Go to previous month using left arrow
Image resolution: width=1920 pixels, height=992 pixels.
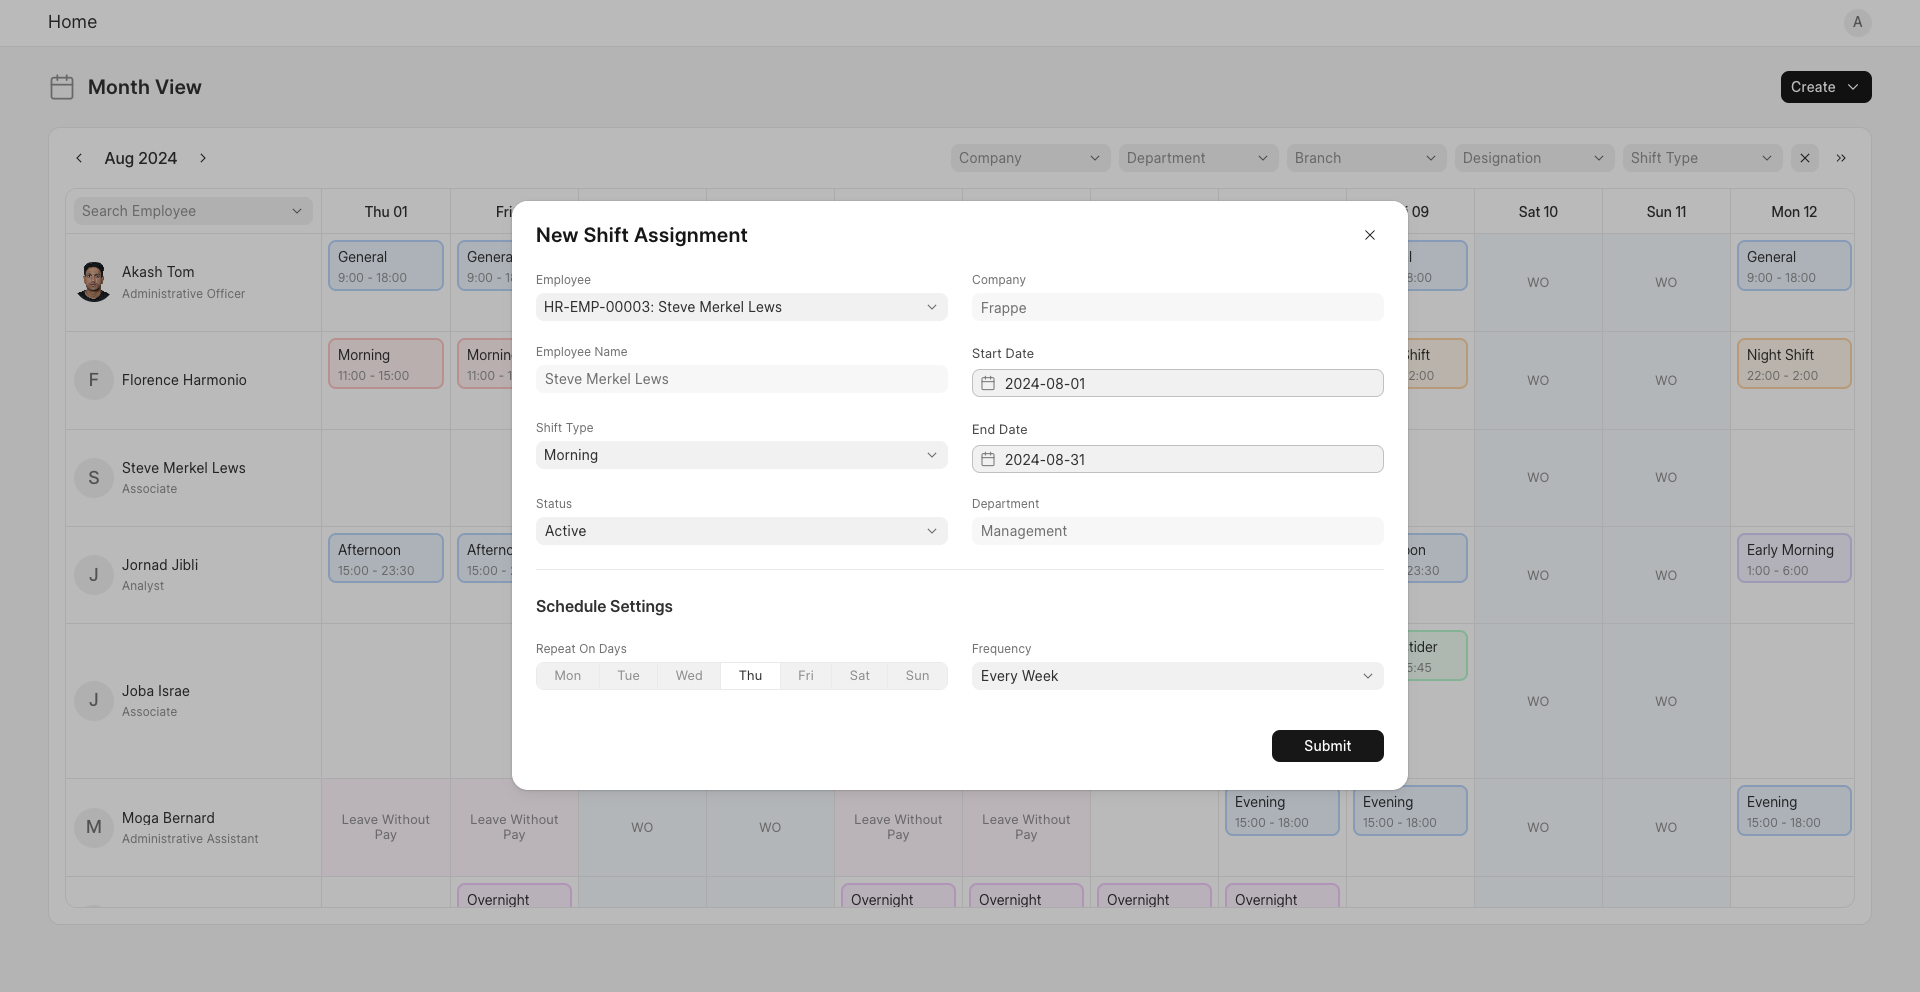(79, 158)
